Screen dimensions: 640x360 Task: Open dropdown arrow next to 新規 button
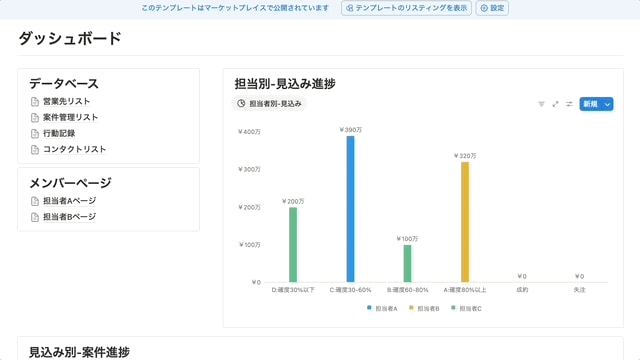[x=608, y=104]
